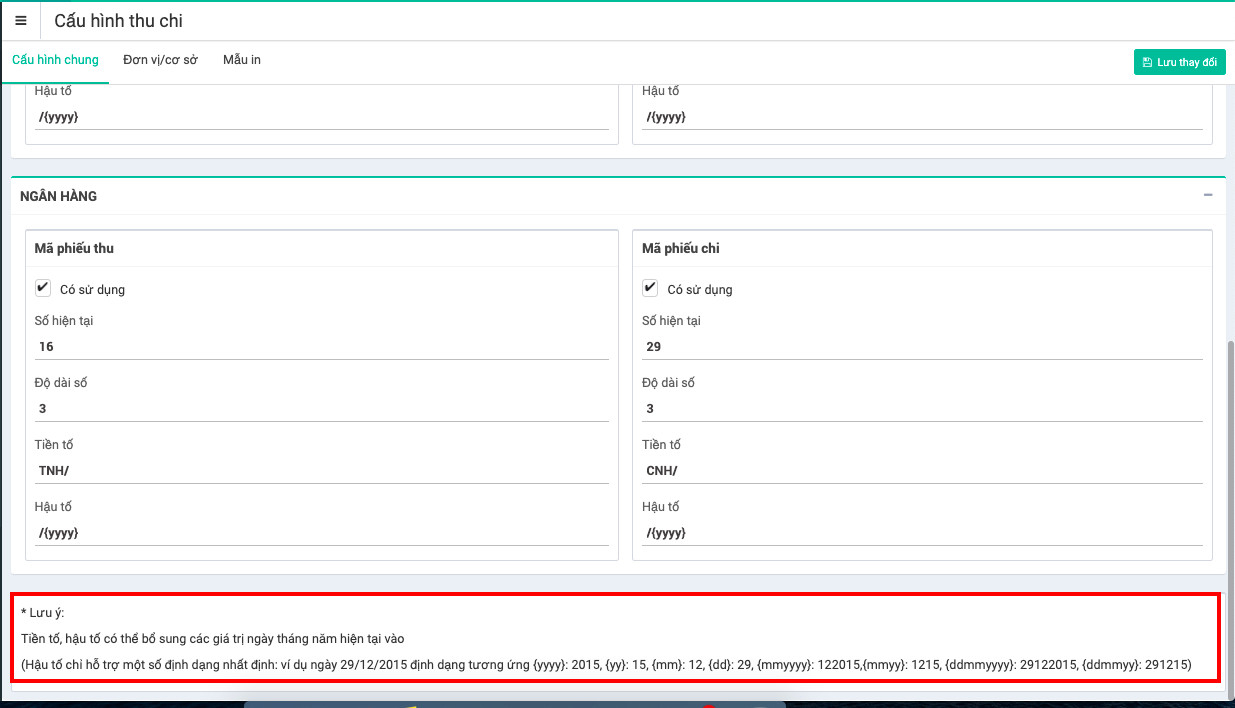Click left Hậu tố field above NGÂN HÀNG section
The width and height of the screenshot is (1235, 708).
320,117
